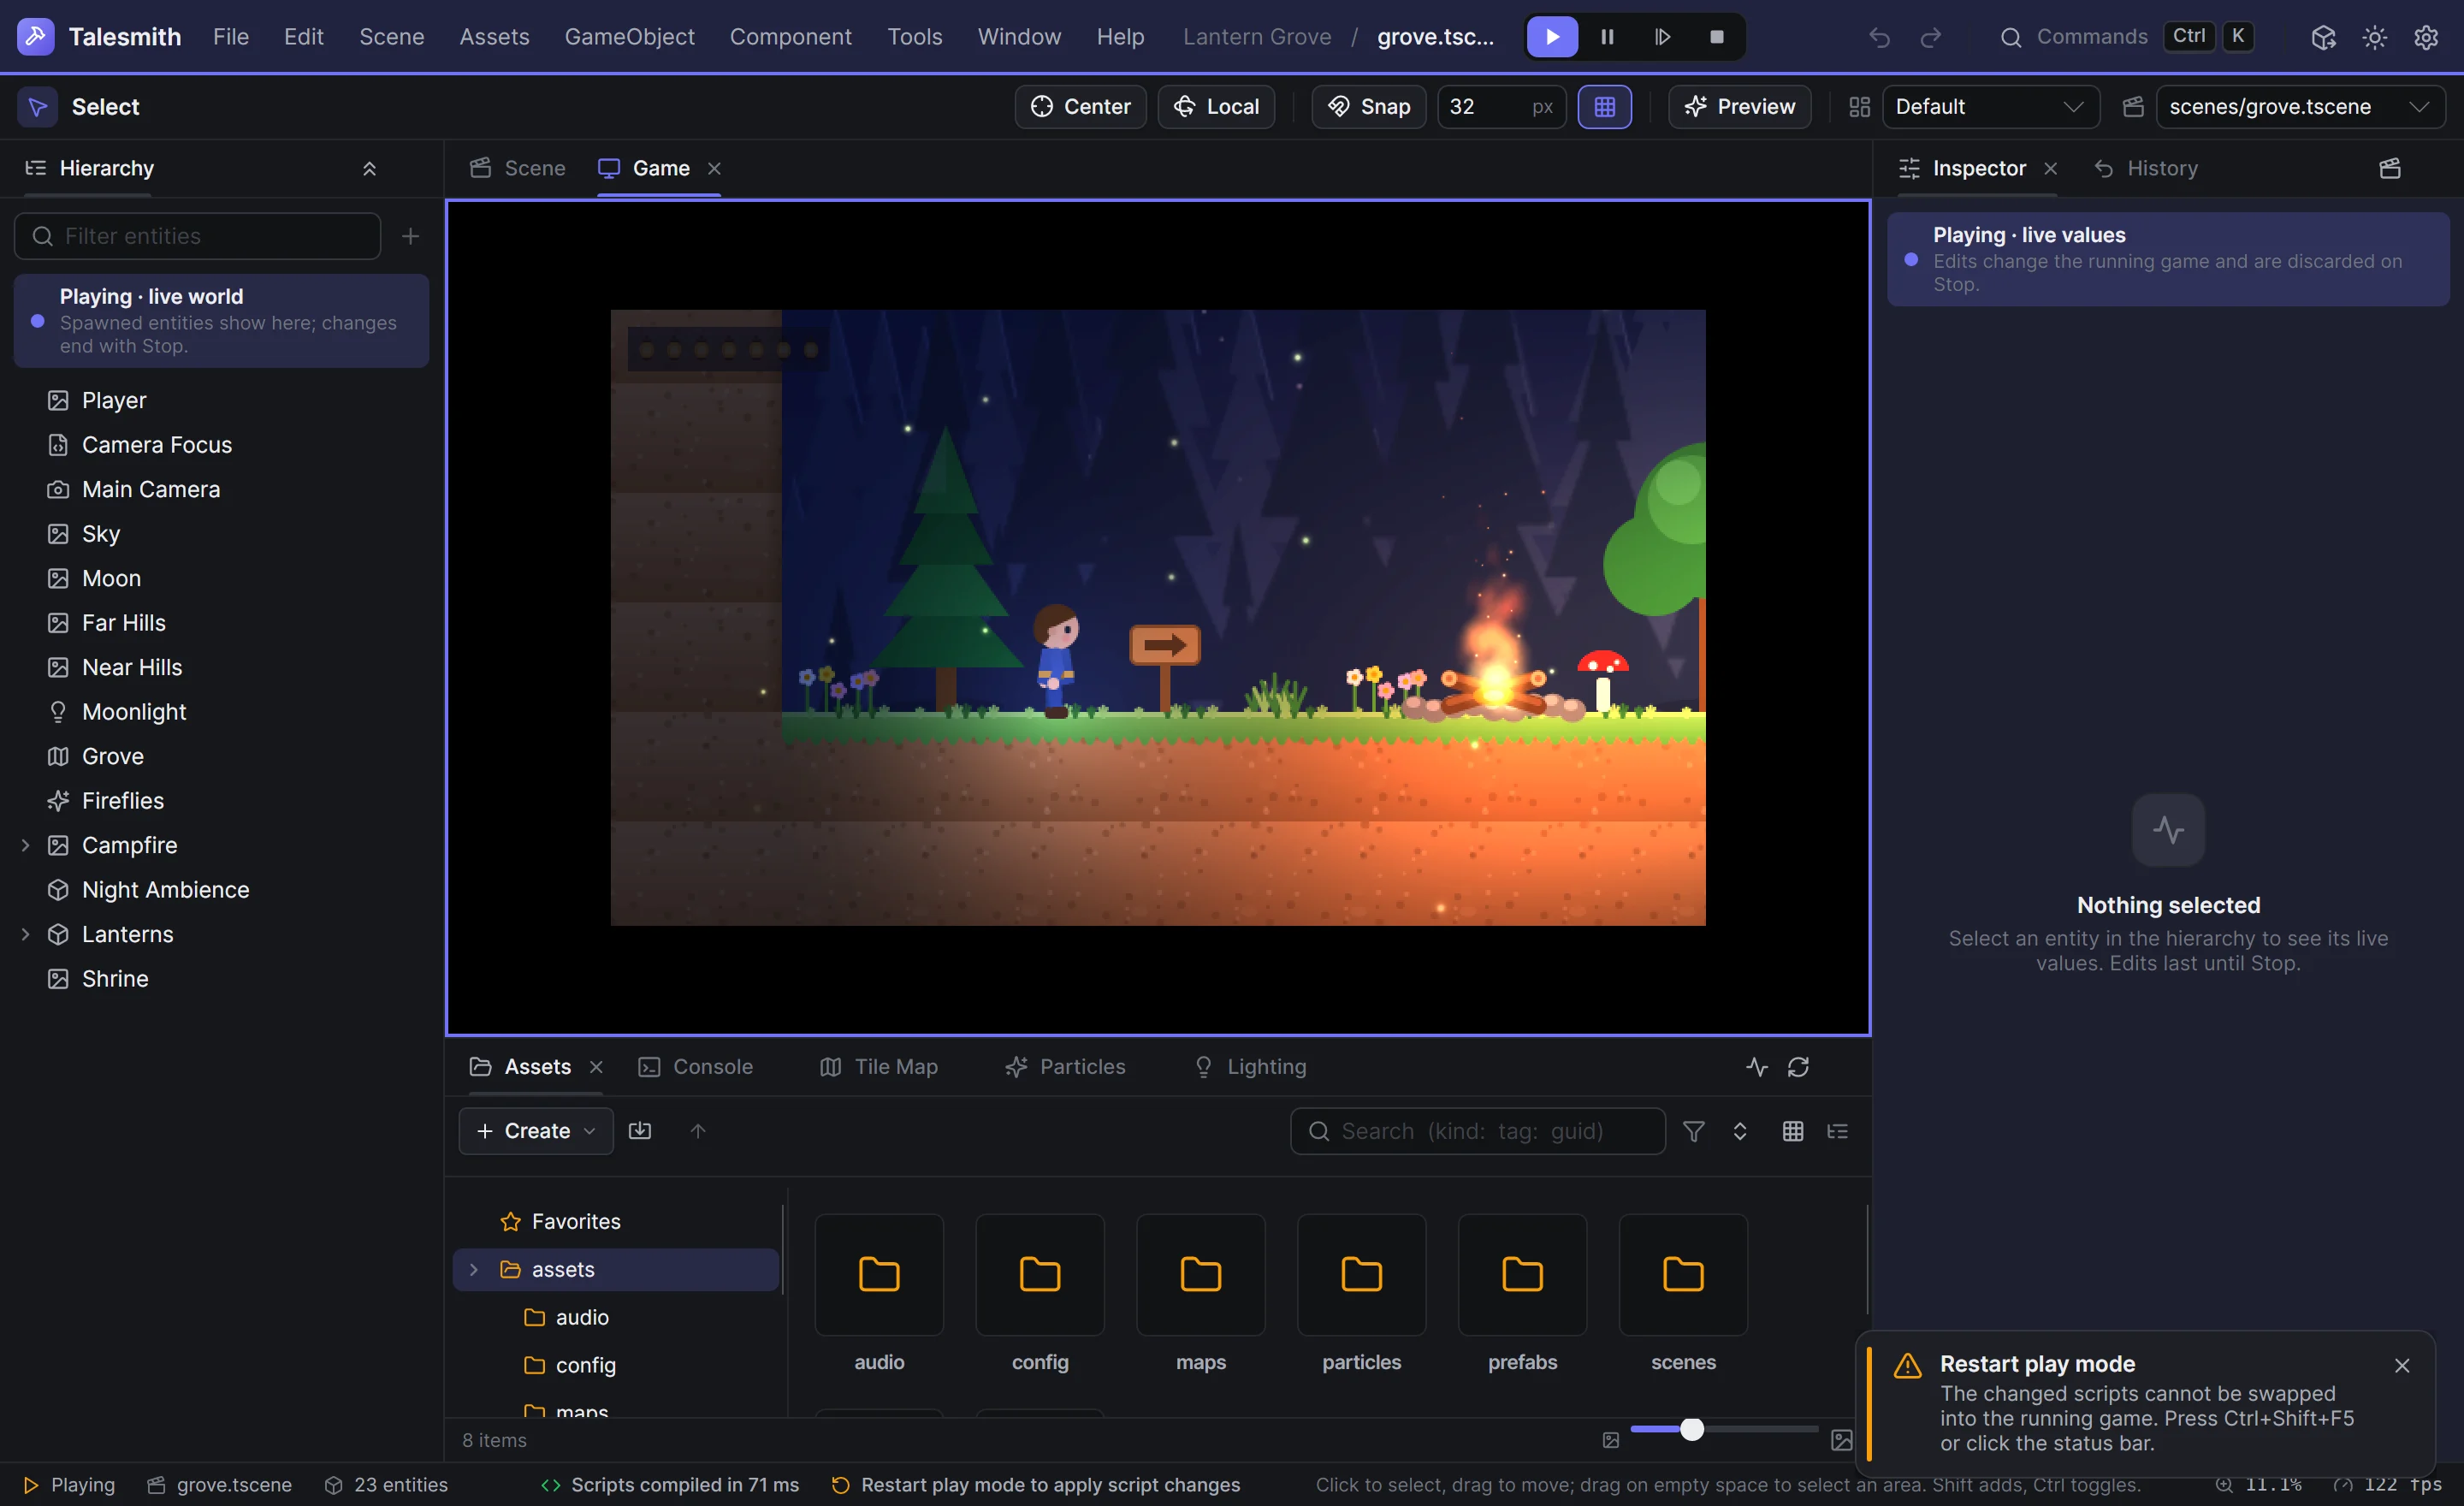2464x1506 pixels.
Task: Open the Commands palette search
Action: (x=2125, y=37)
